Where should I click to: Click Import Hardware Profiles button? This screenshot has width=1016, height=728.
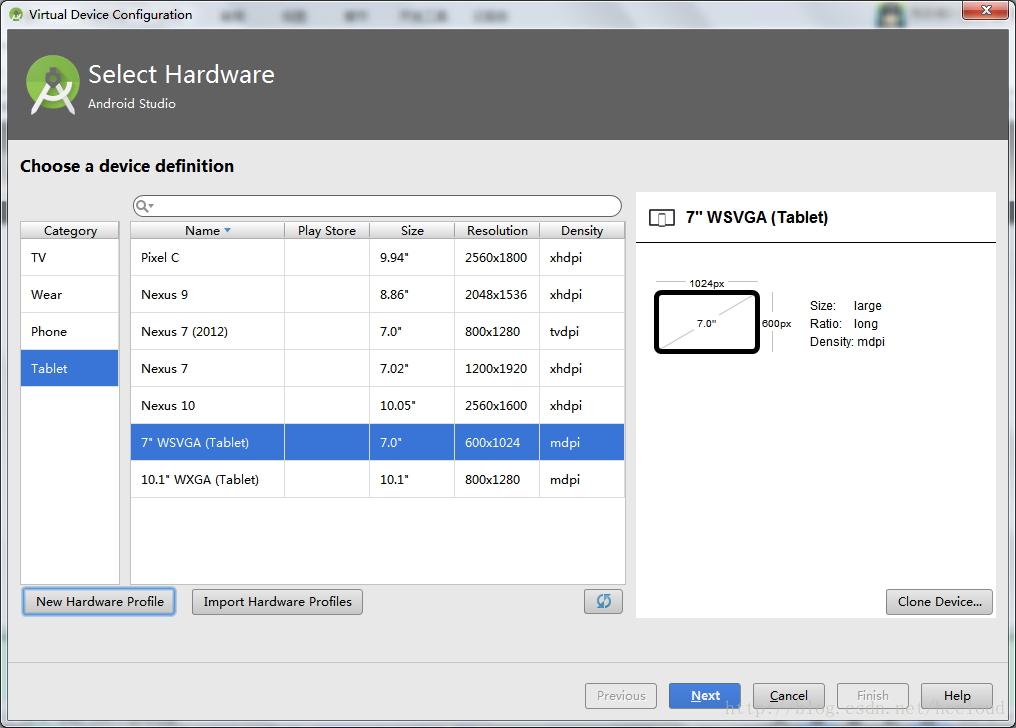point(277,602)
